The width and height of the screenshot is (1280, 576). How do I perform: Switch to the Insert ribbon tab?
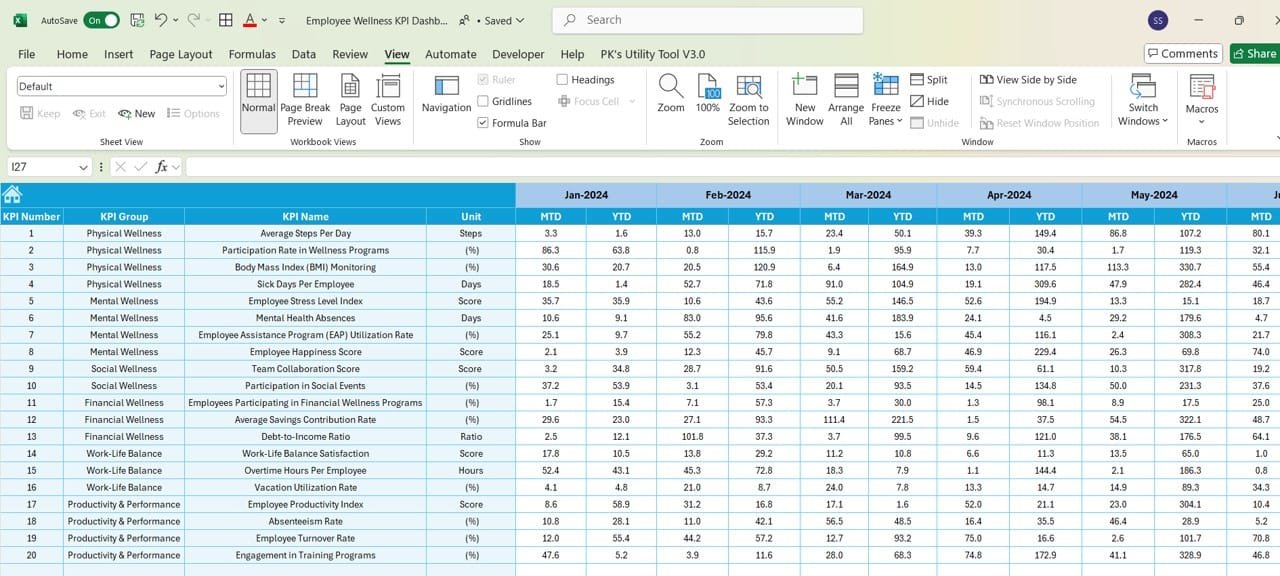(x=119, y=54)
